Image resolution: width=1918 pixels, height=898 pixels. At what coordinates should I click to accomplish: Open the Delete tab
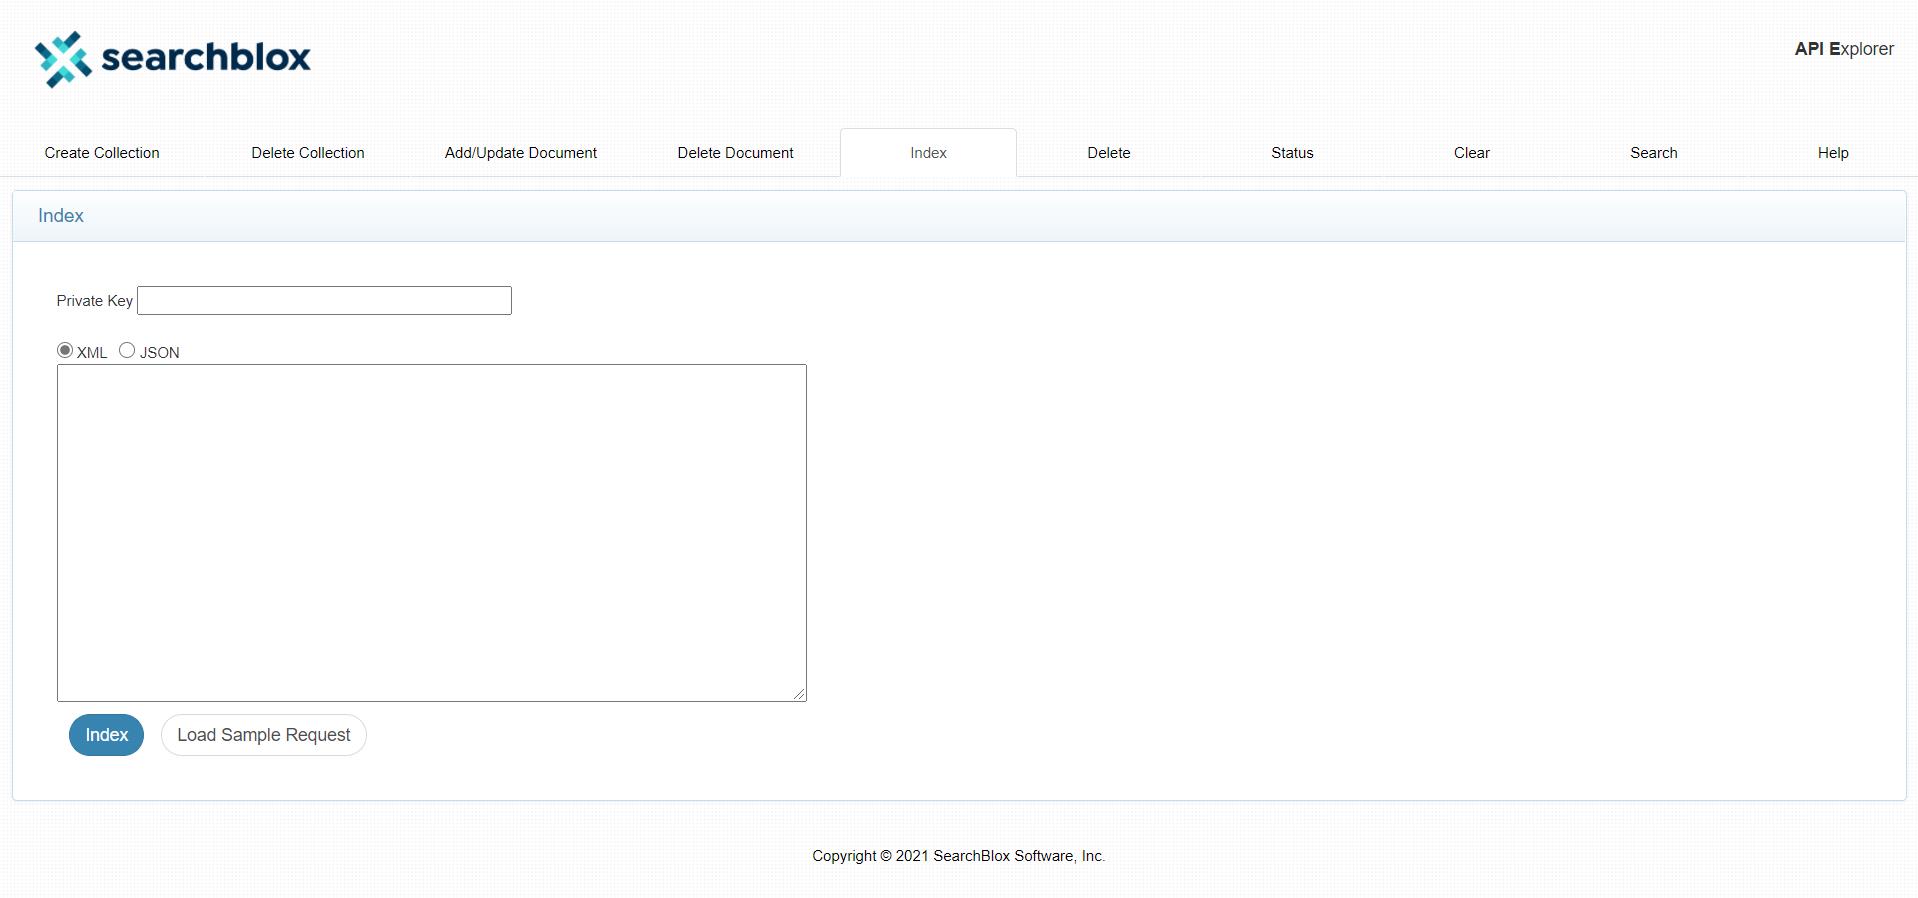click(1109, 153)
